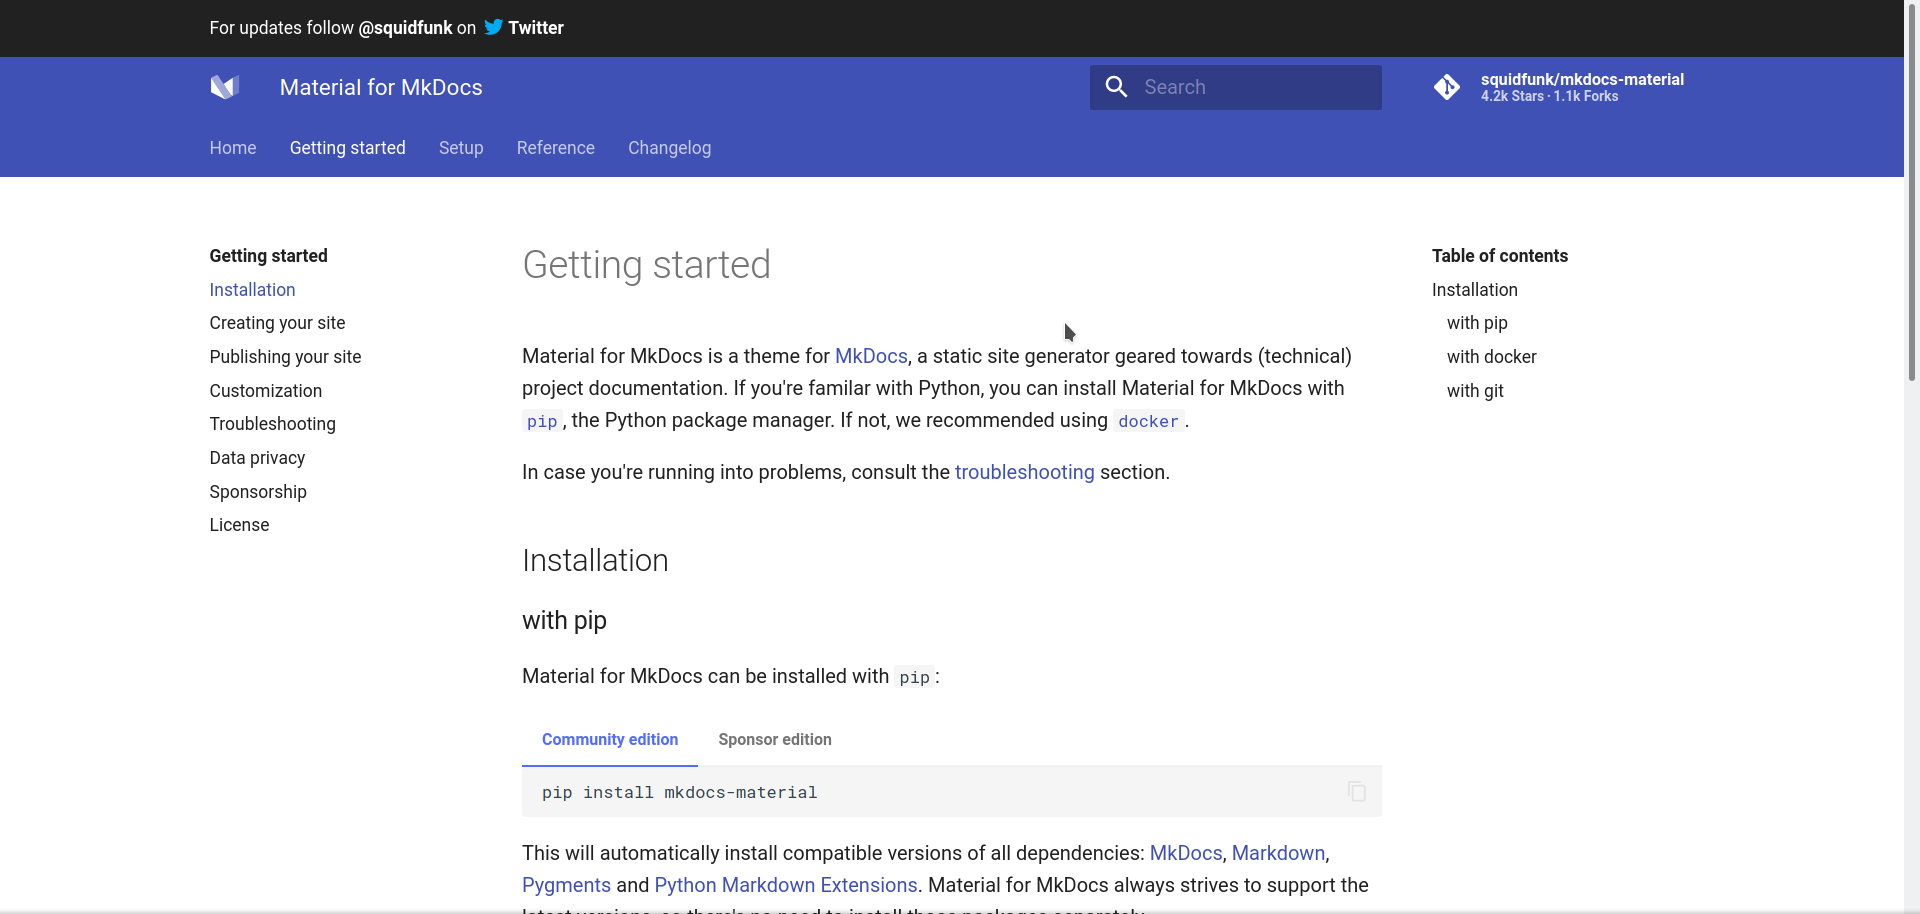Click the search magnifier icon
Viewport: 1920px width, 914px height.
[x=1116, y=87]
